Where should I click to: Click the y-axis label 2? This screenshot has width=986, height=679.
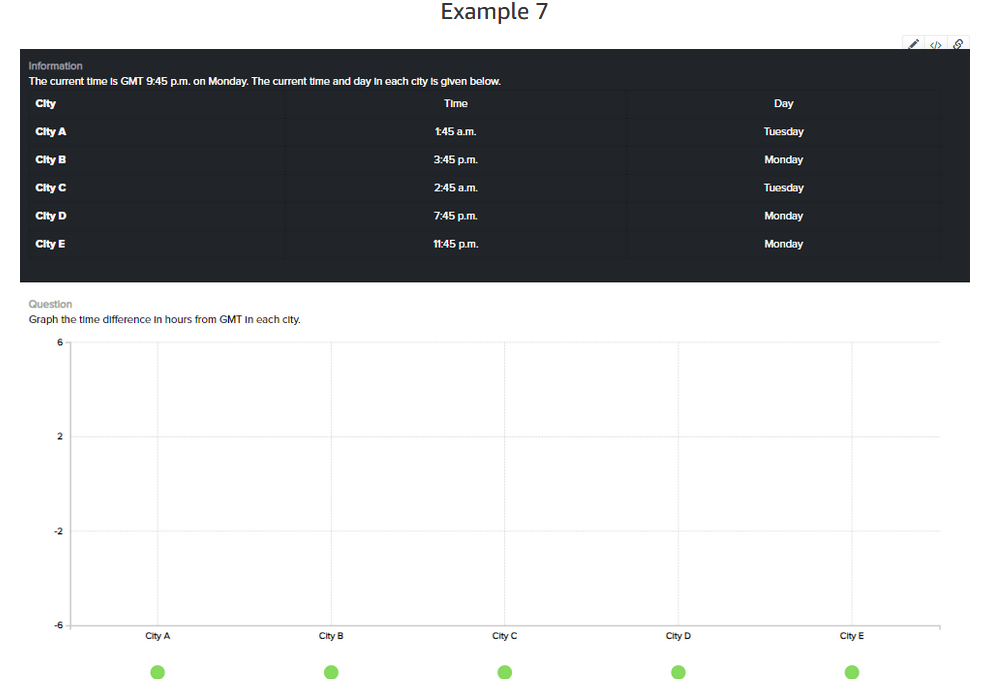(60, 436)
